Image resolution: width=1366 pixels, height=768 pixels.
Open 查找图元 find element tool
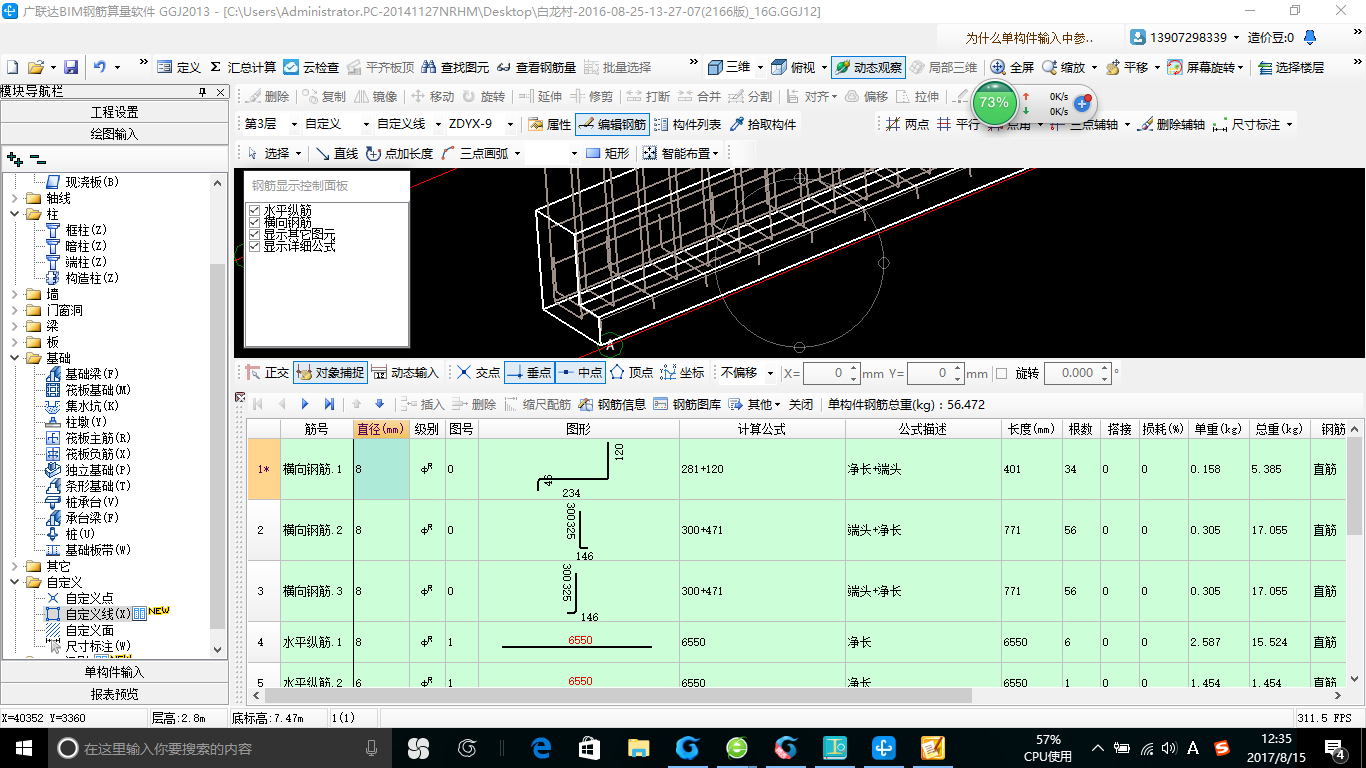click(x=456, y=67)
